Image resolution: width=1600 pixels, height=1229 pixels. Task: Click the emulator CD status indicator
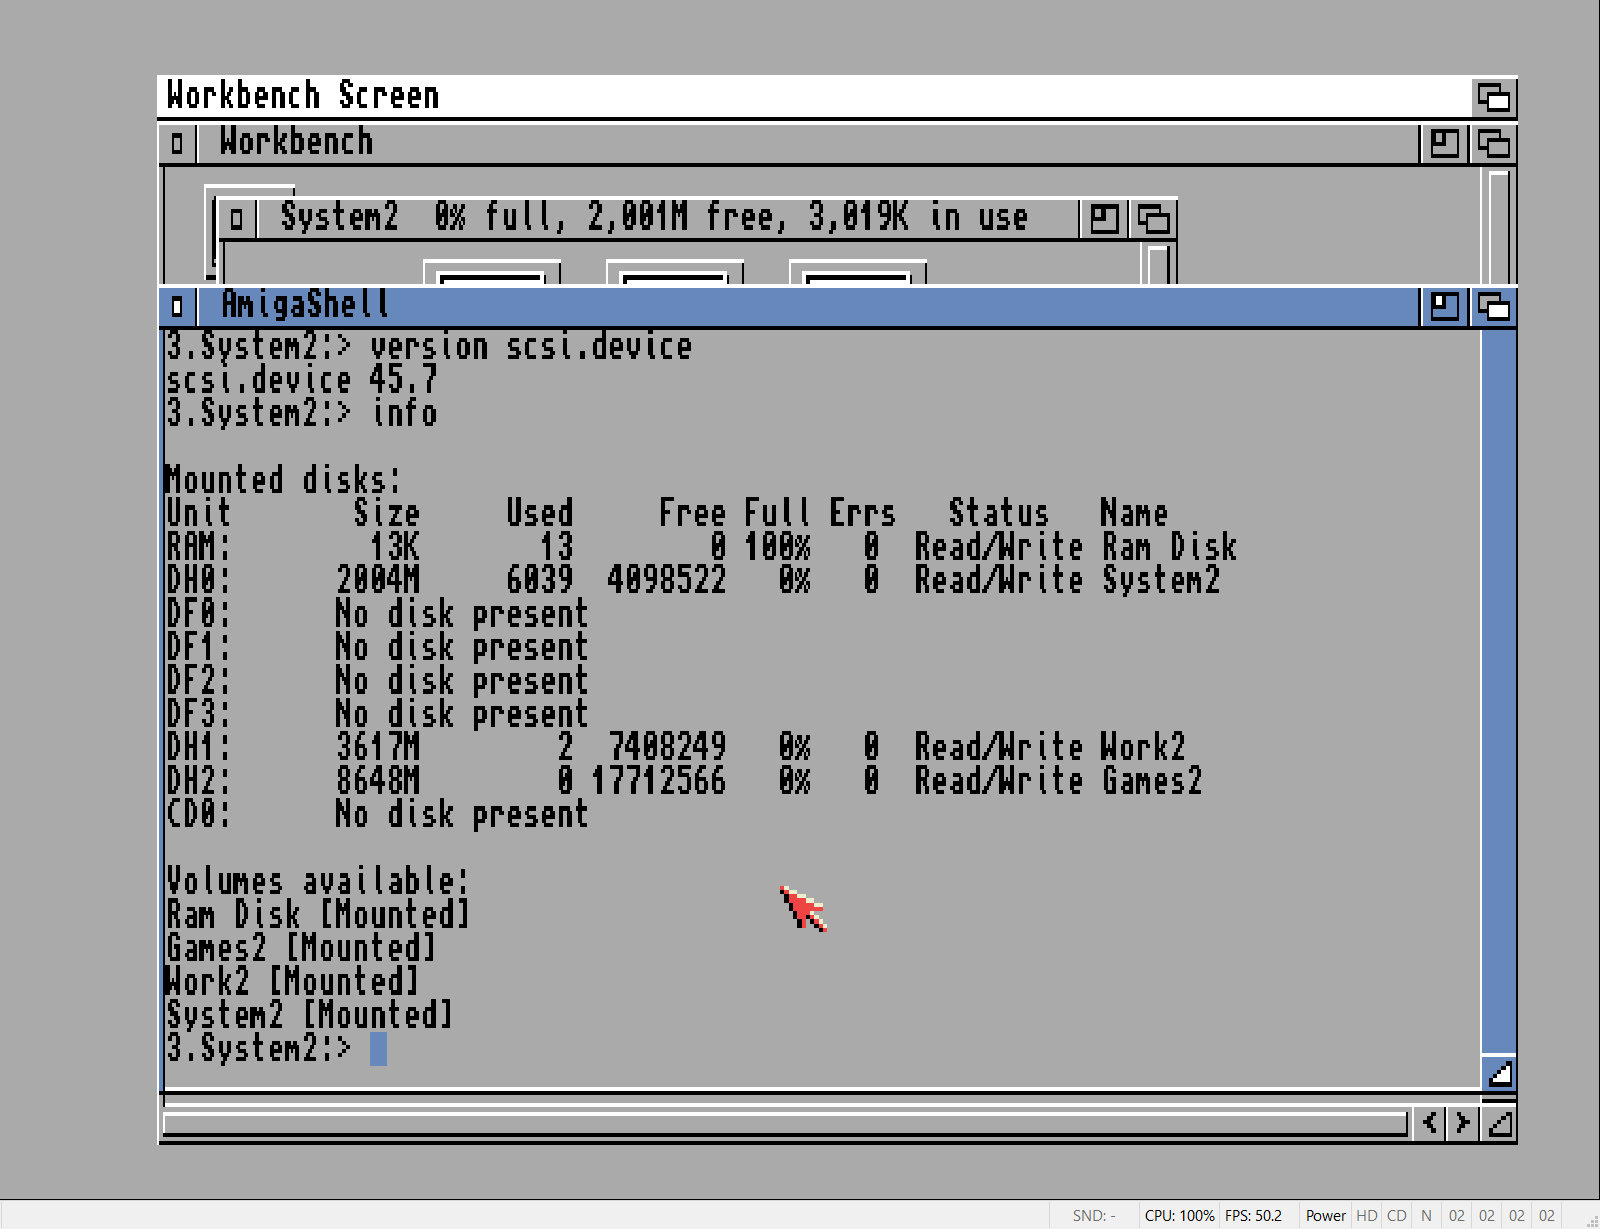[x=1396, y=1216]
